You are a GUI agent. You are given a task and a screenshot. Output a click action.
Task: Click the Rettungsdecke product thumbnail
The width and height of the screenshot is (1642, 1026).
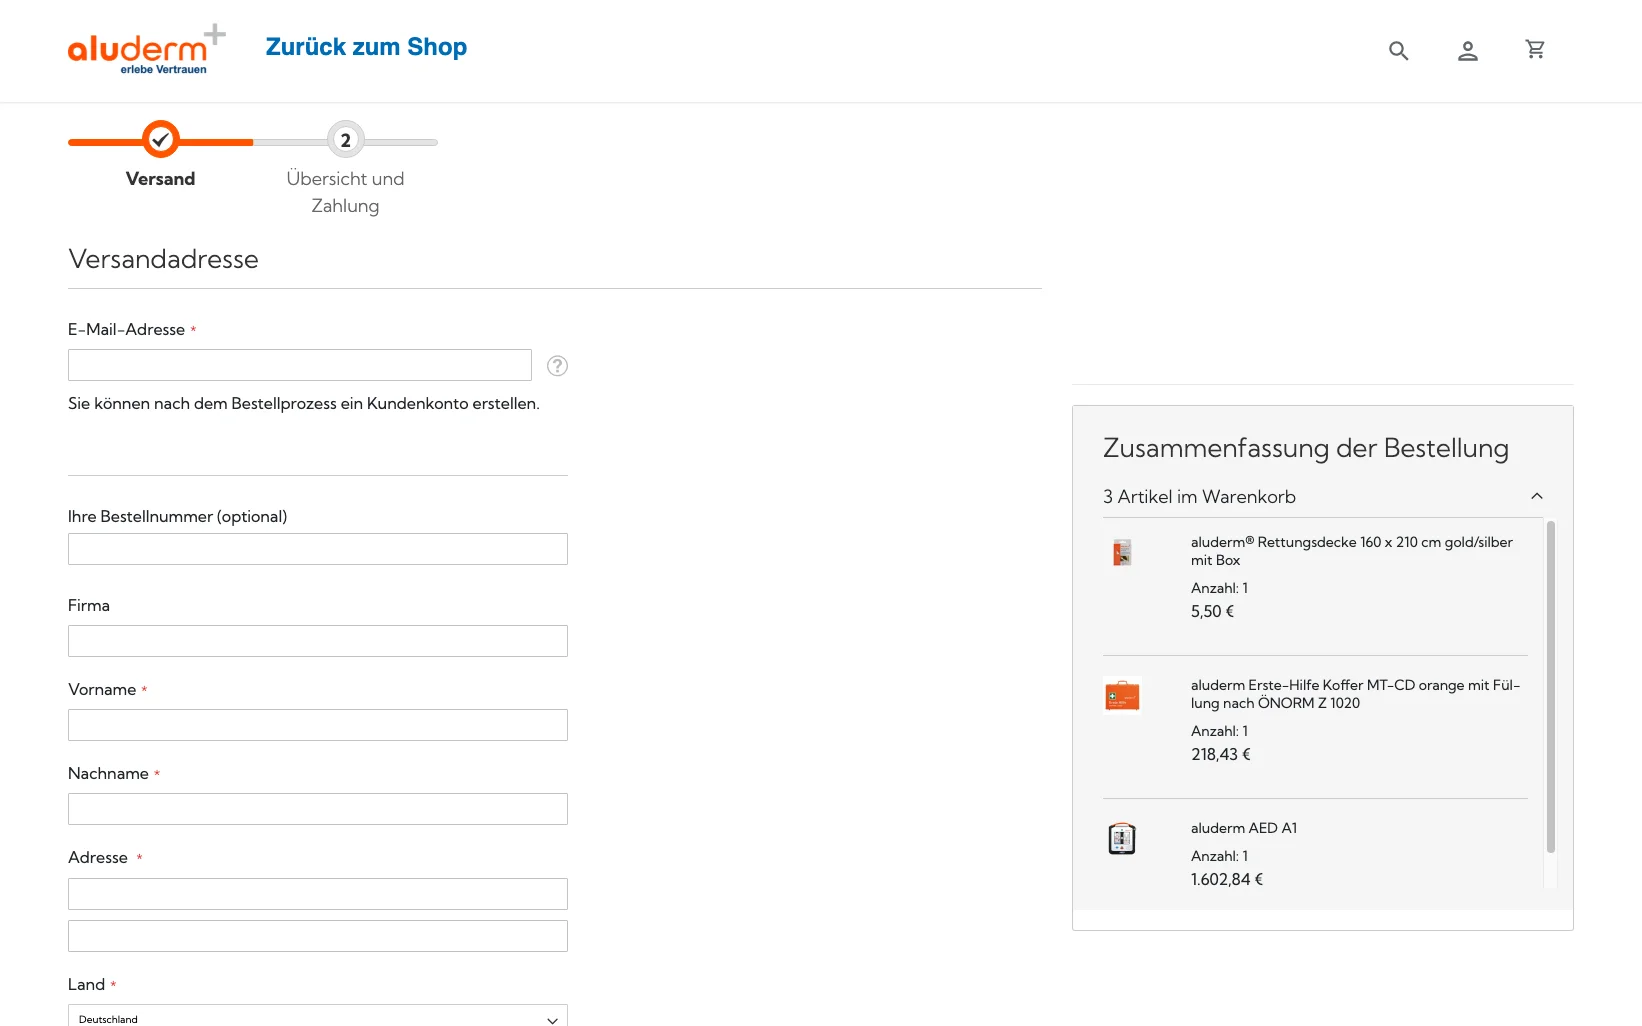1122,552
